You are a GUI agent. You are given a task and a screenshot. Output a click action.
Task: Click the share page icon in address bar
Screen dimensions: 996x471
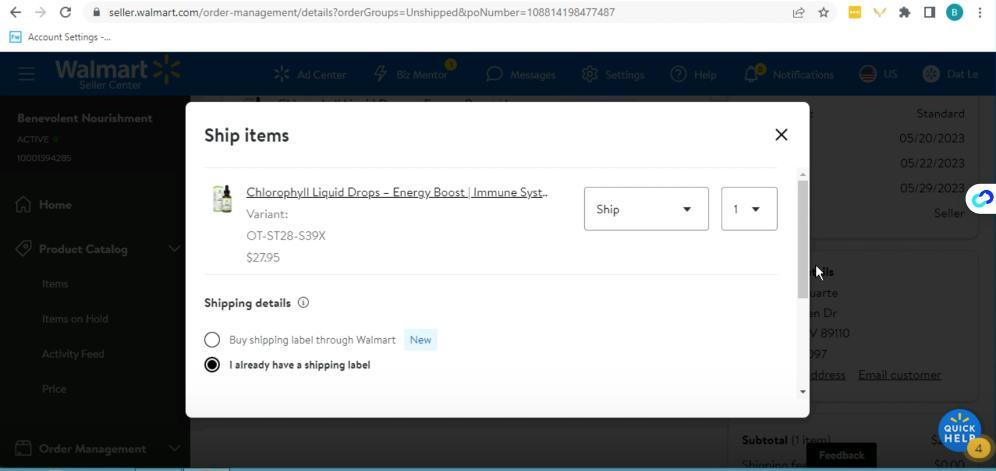798,12
